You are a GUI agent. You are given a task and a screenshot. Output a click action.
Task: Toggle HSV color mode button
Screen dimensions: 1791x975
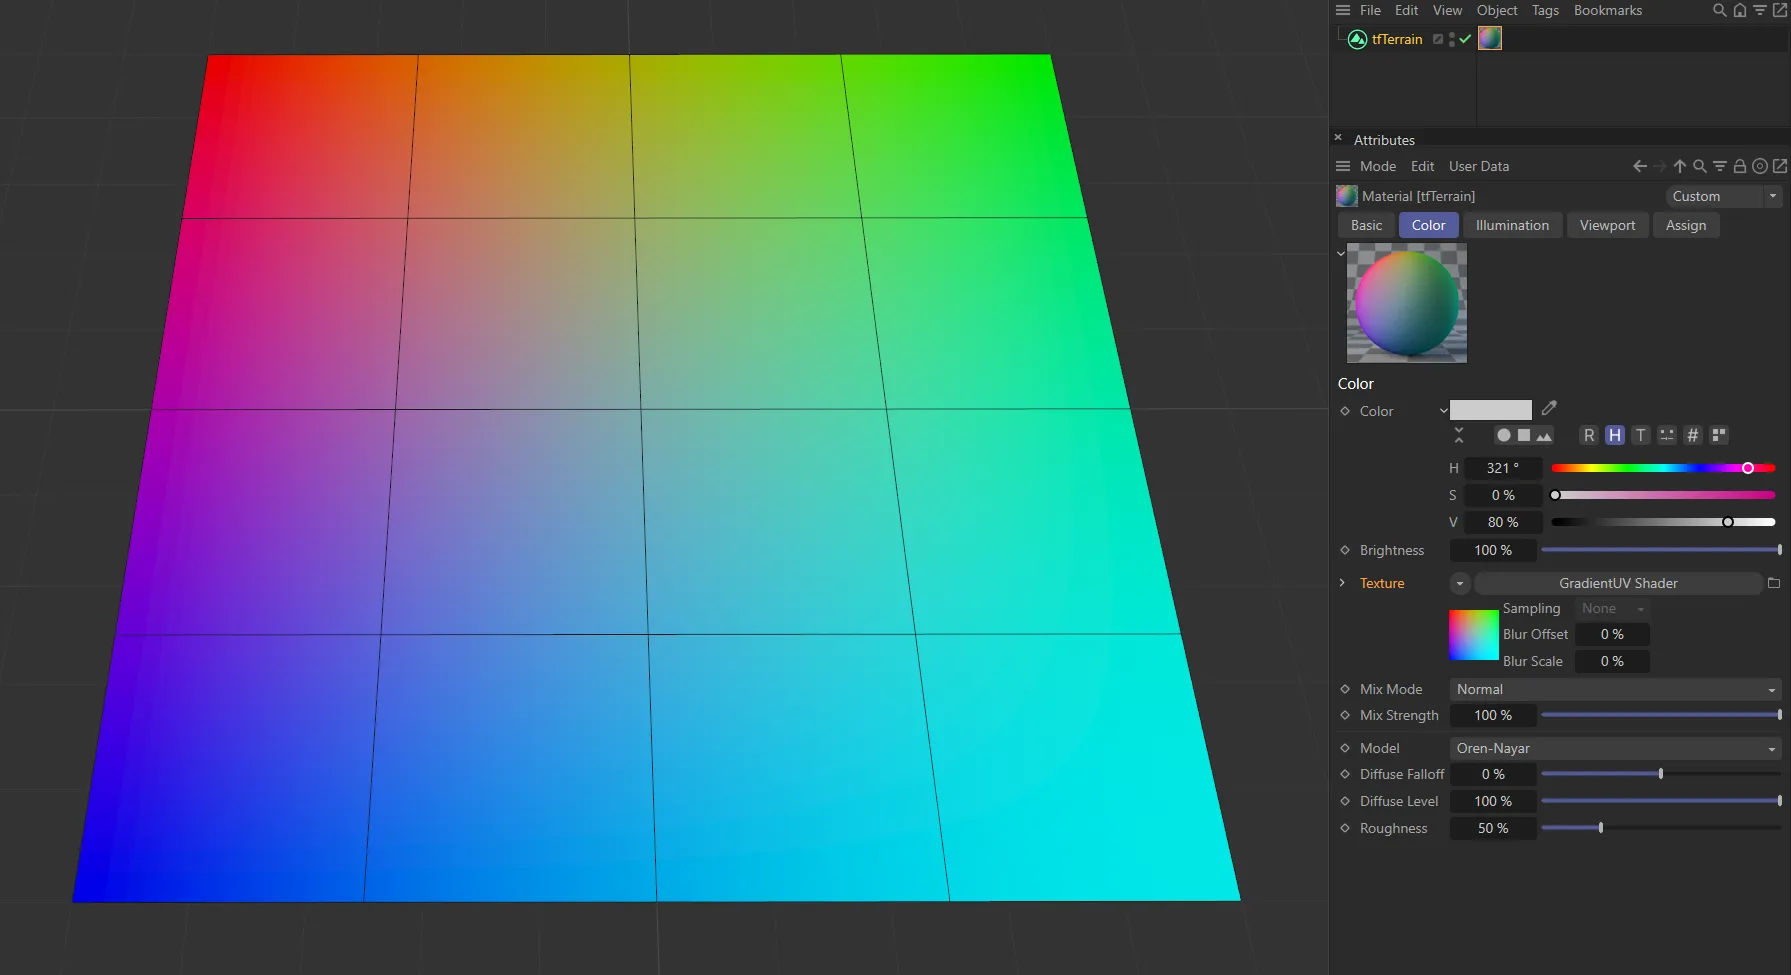tap(1615, 436)
